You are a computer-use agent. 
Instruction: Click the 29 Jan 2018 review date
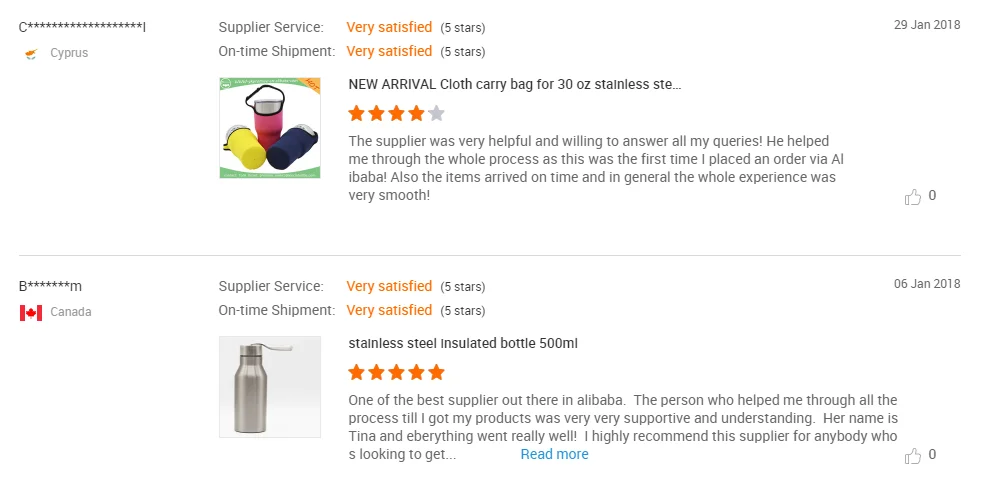pos(927,24)
